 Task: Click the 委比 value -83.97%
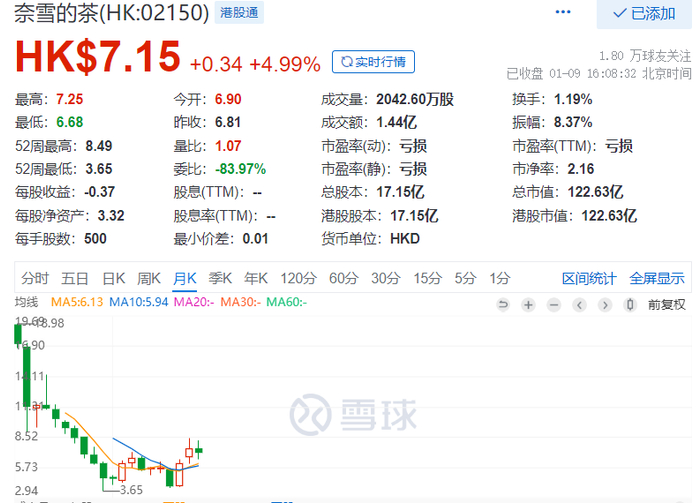(241, 169)
